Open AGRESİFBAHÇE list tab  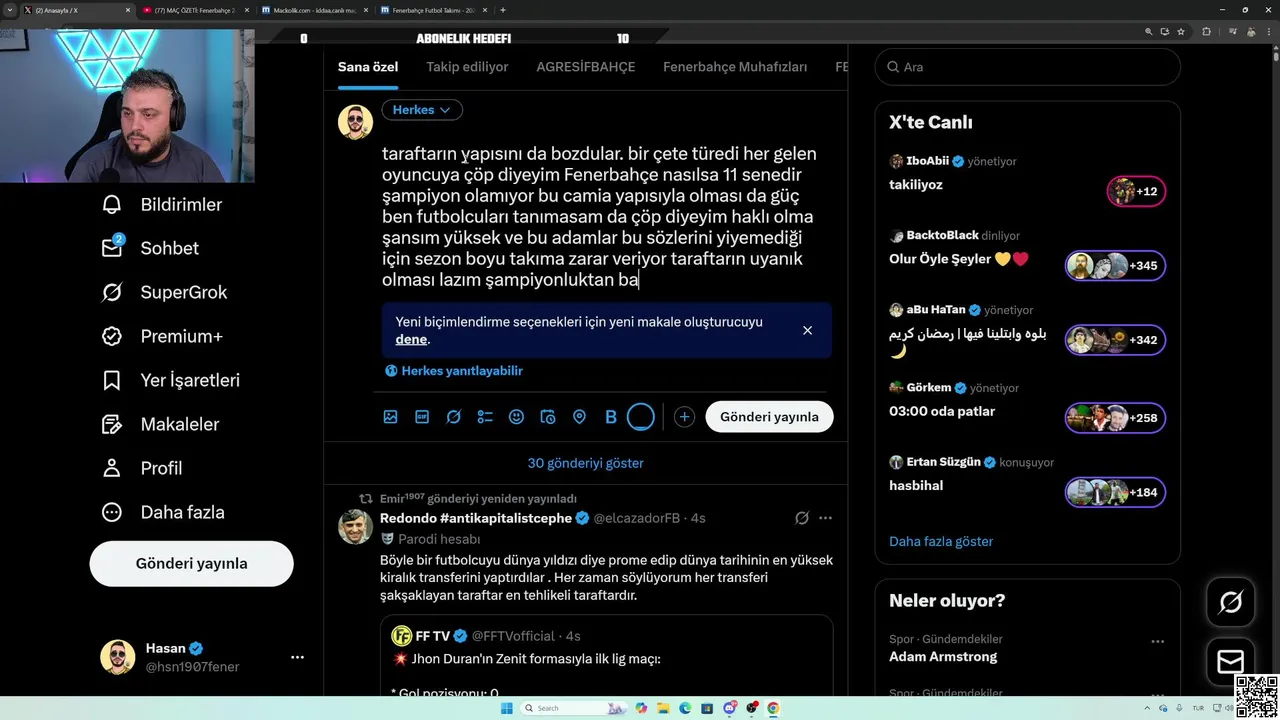coord(586,67)
